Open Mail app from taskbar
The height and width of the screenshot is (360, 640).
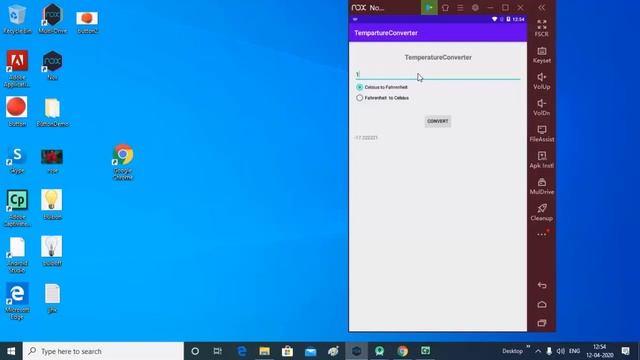coord(311,351)
